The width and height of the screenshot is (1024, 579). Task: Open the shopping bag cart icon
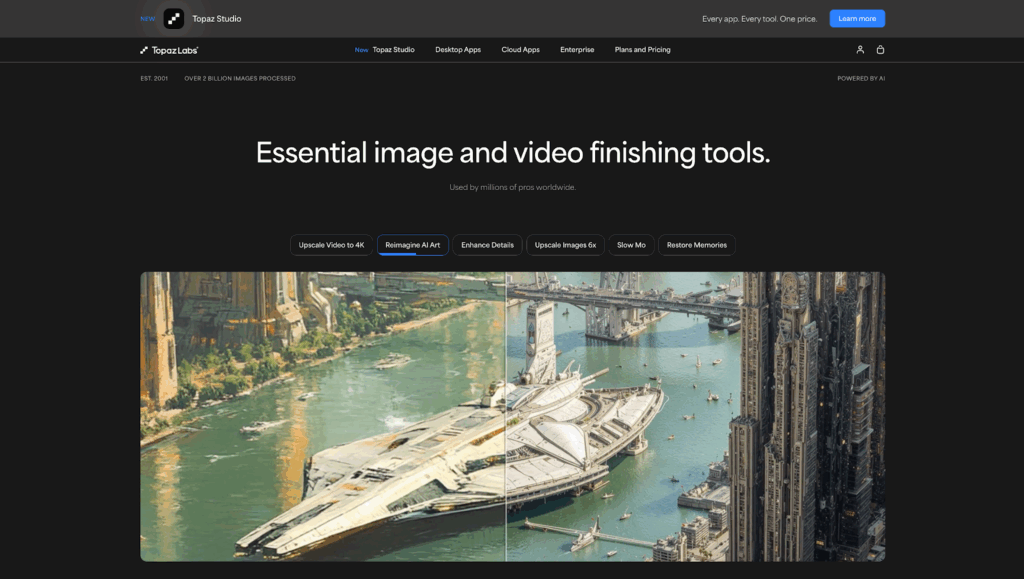880,50
